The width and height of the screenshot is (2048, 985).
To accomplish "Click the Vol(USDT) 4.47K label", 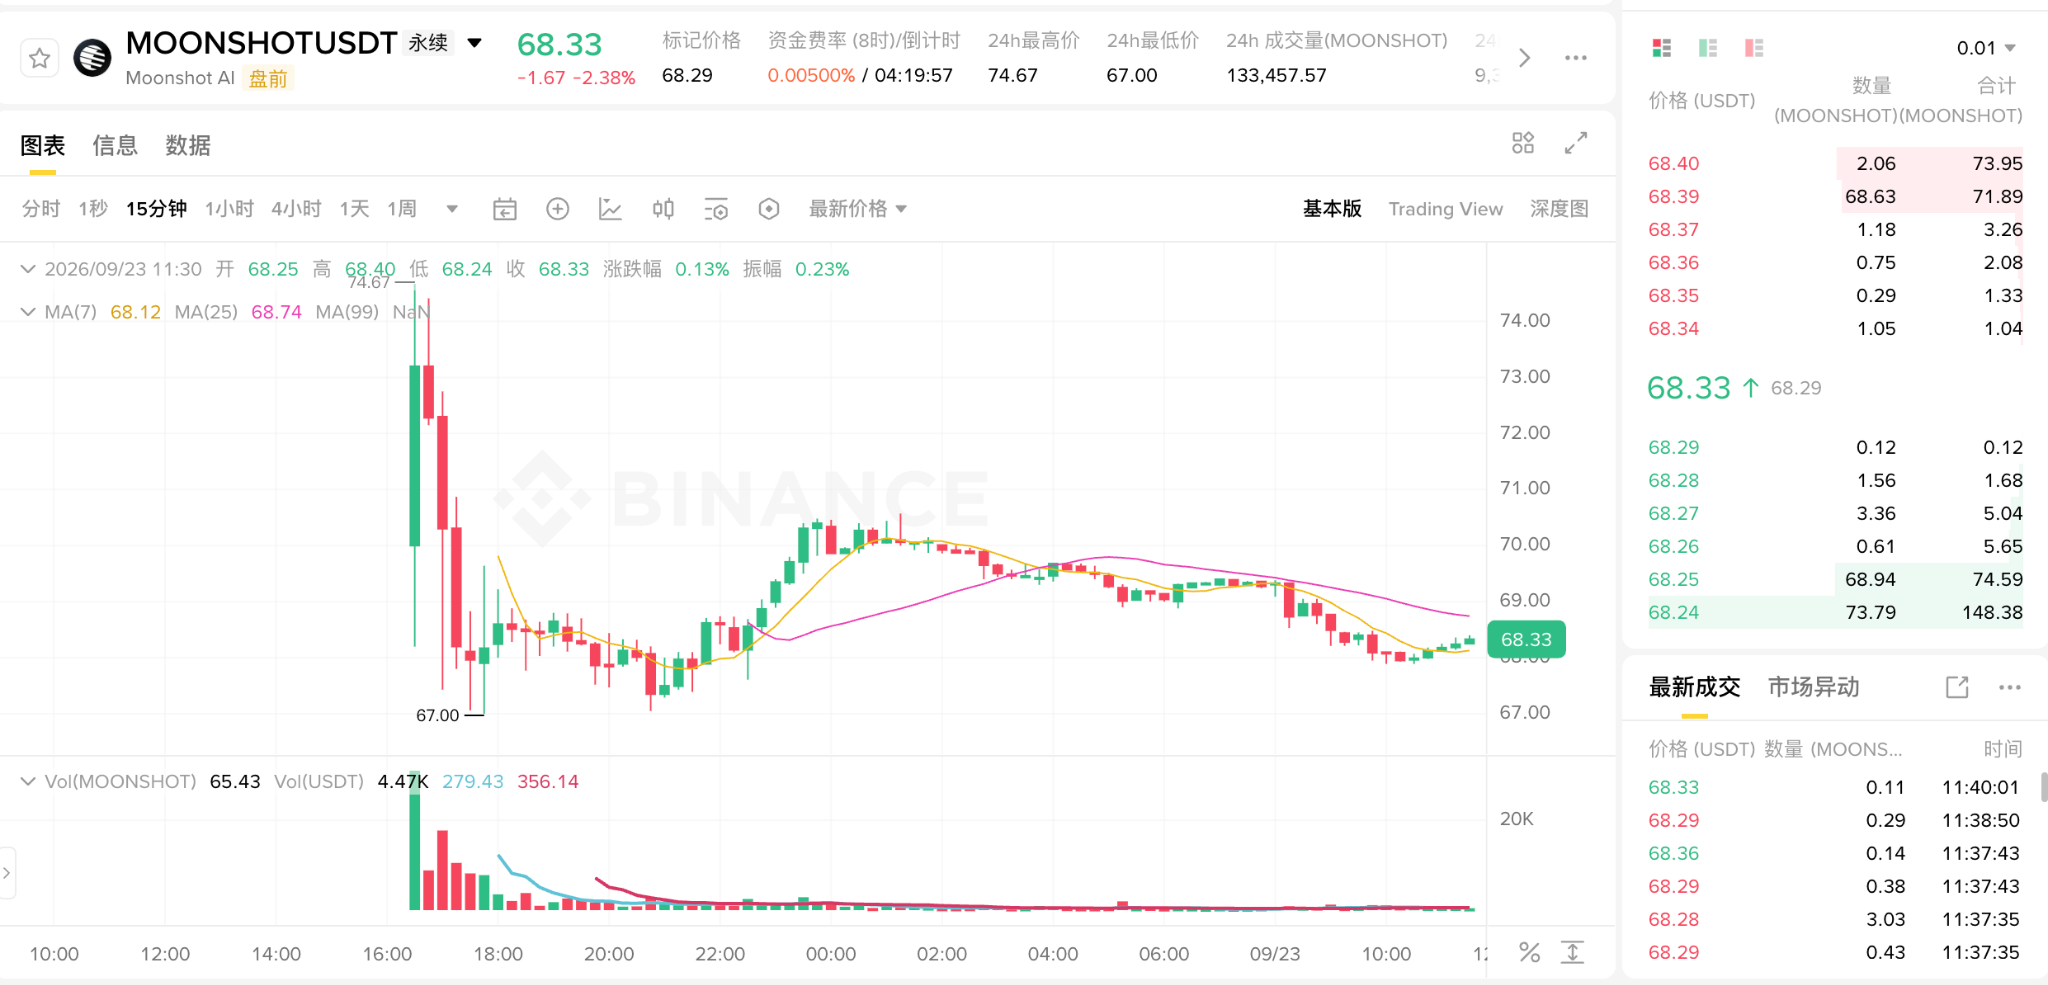I will [x=351, y=782].
